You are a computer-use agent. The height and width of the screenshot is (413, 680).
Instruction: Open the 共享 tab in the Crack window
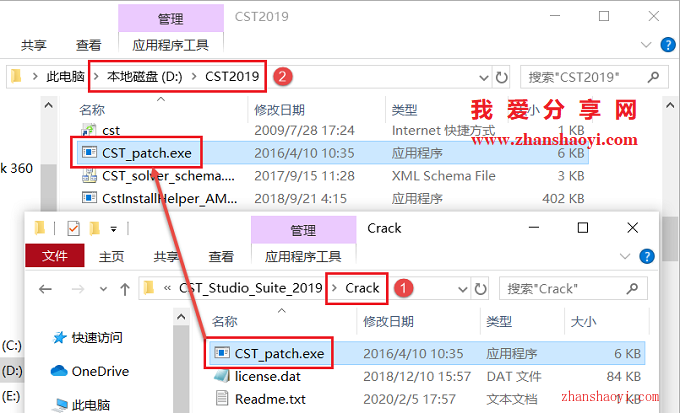point(166,256)
